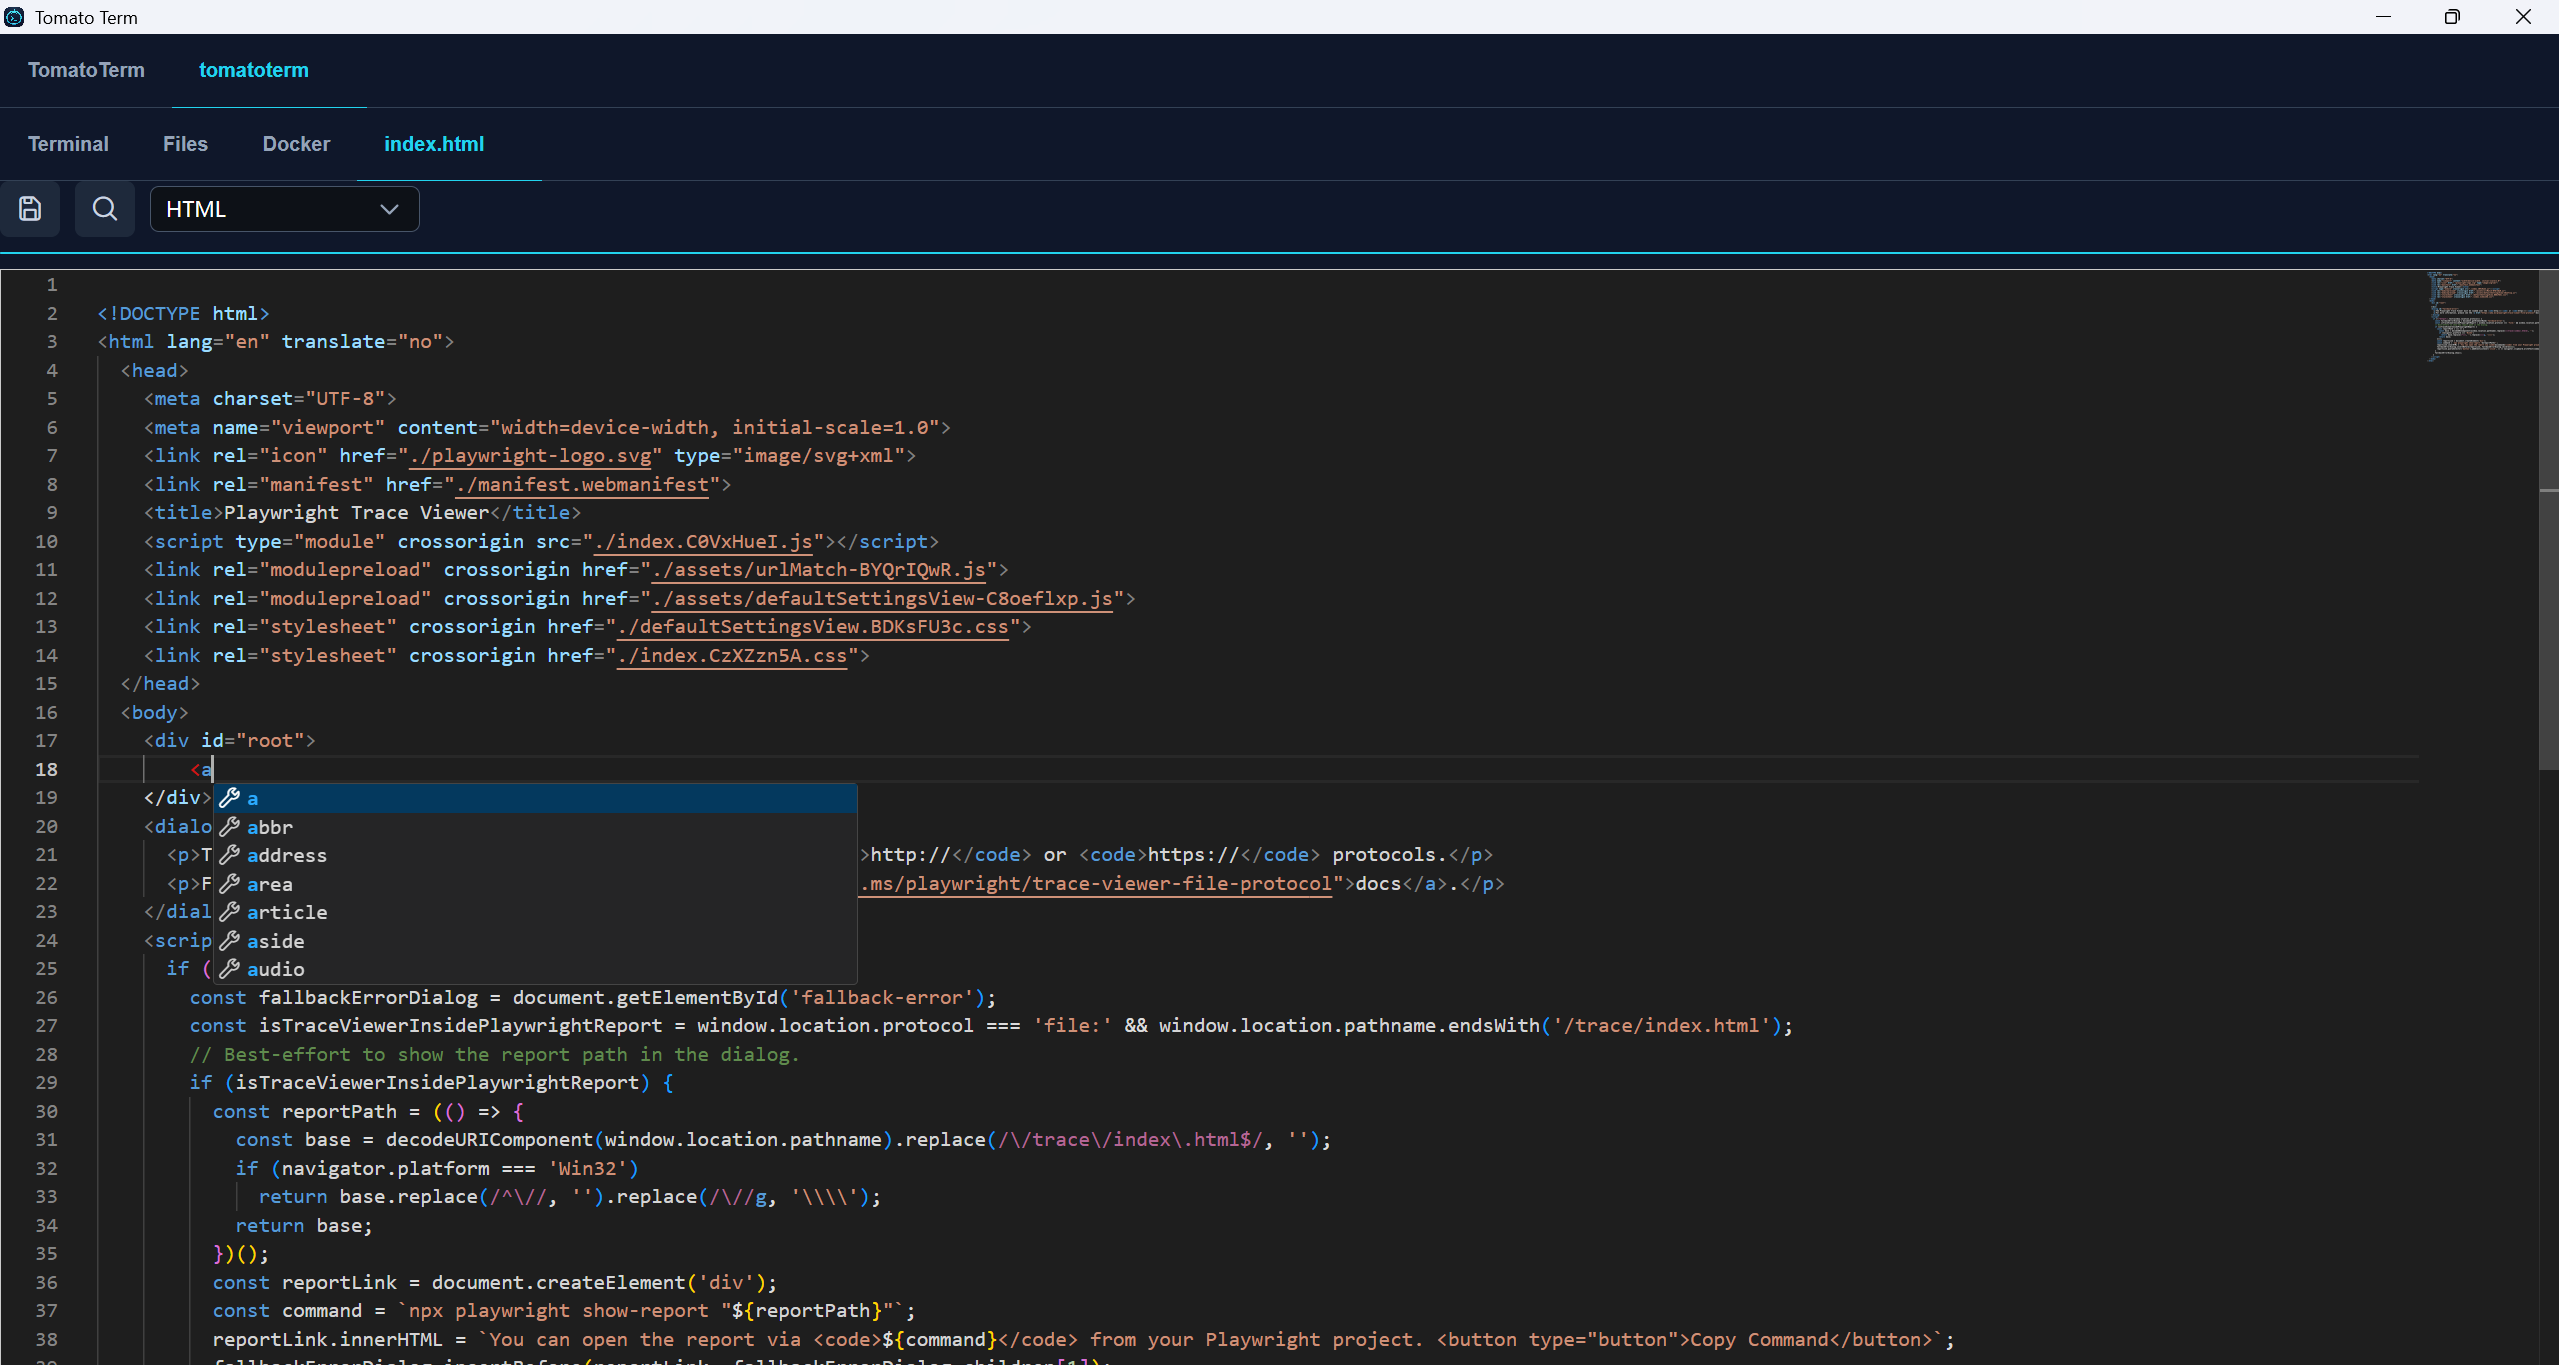Follow the ./index.CzXZzn5A.css link
The image size is (2559, 1365).
732,656
